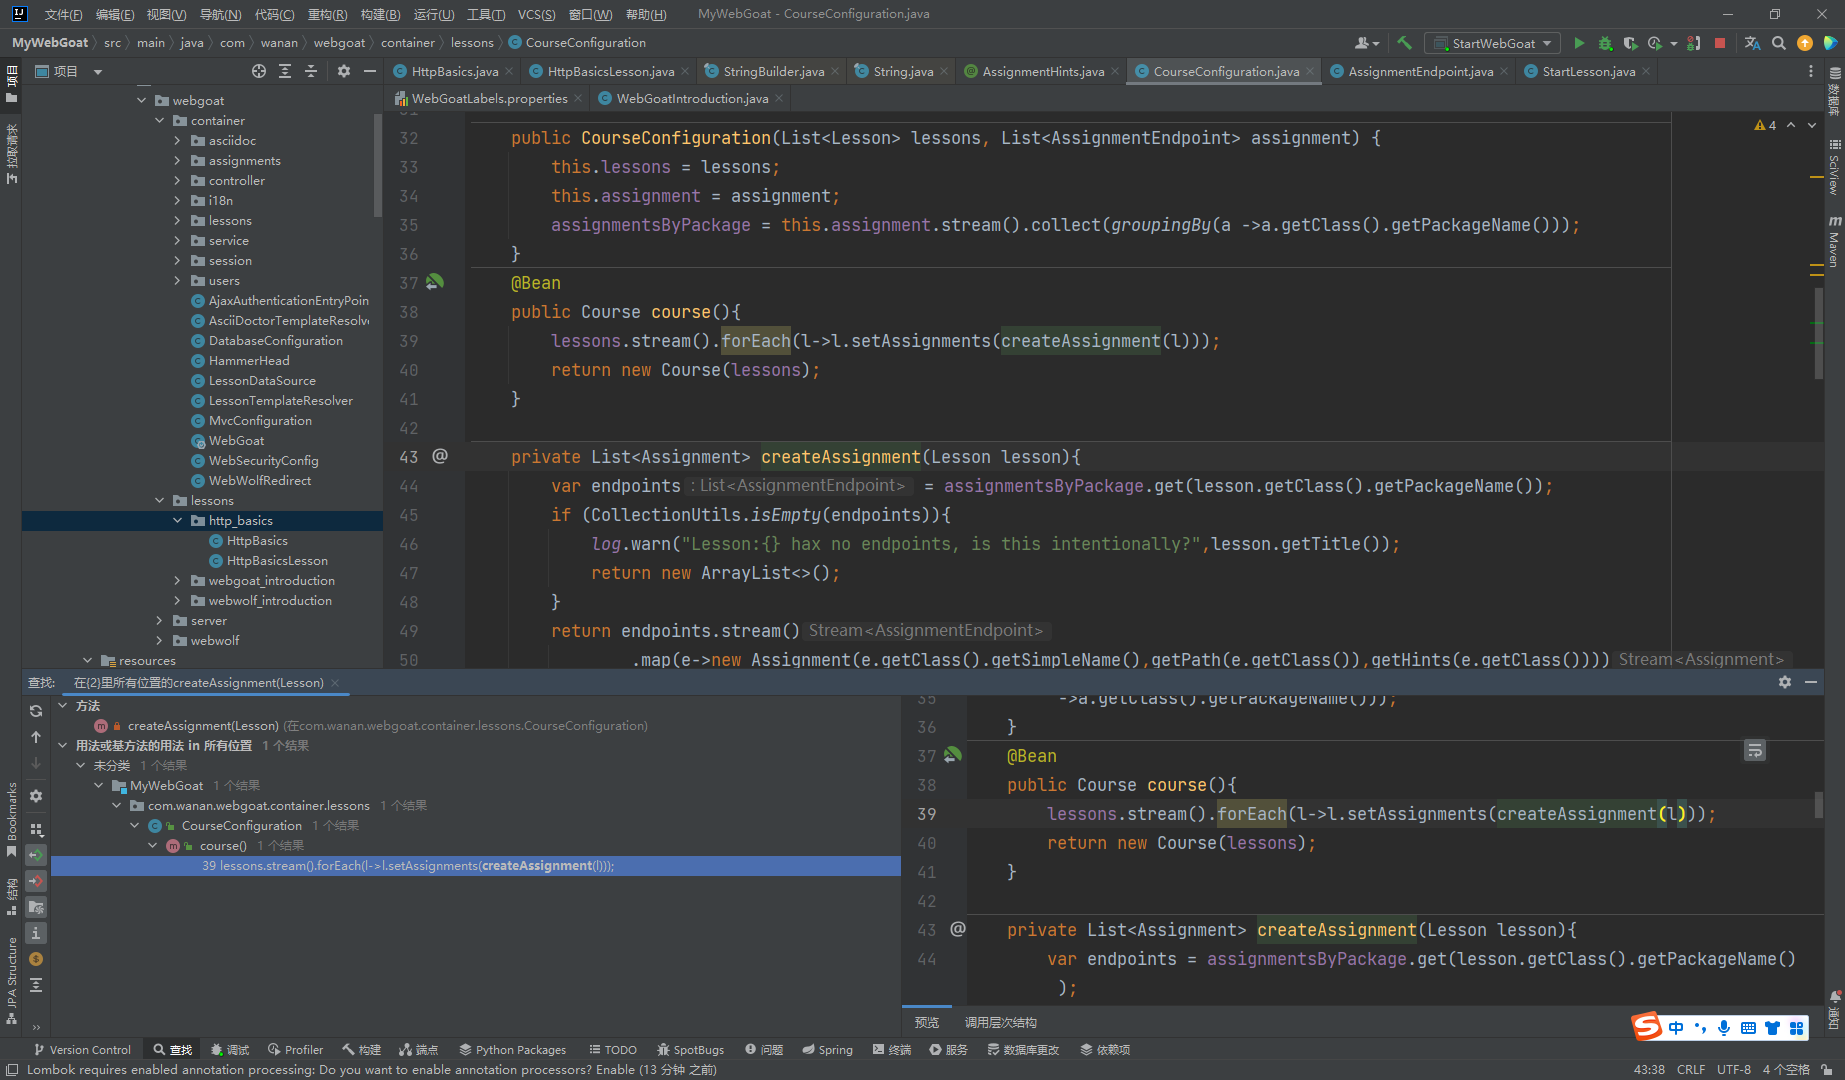
Task: Open the 重构(R) menu
Action: click(327, 14)
